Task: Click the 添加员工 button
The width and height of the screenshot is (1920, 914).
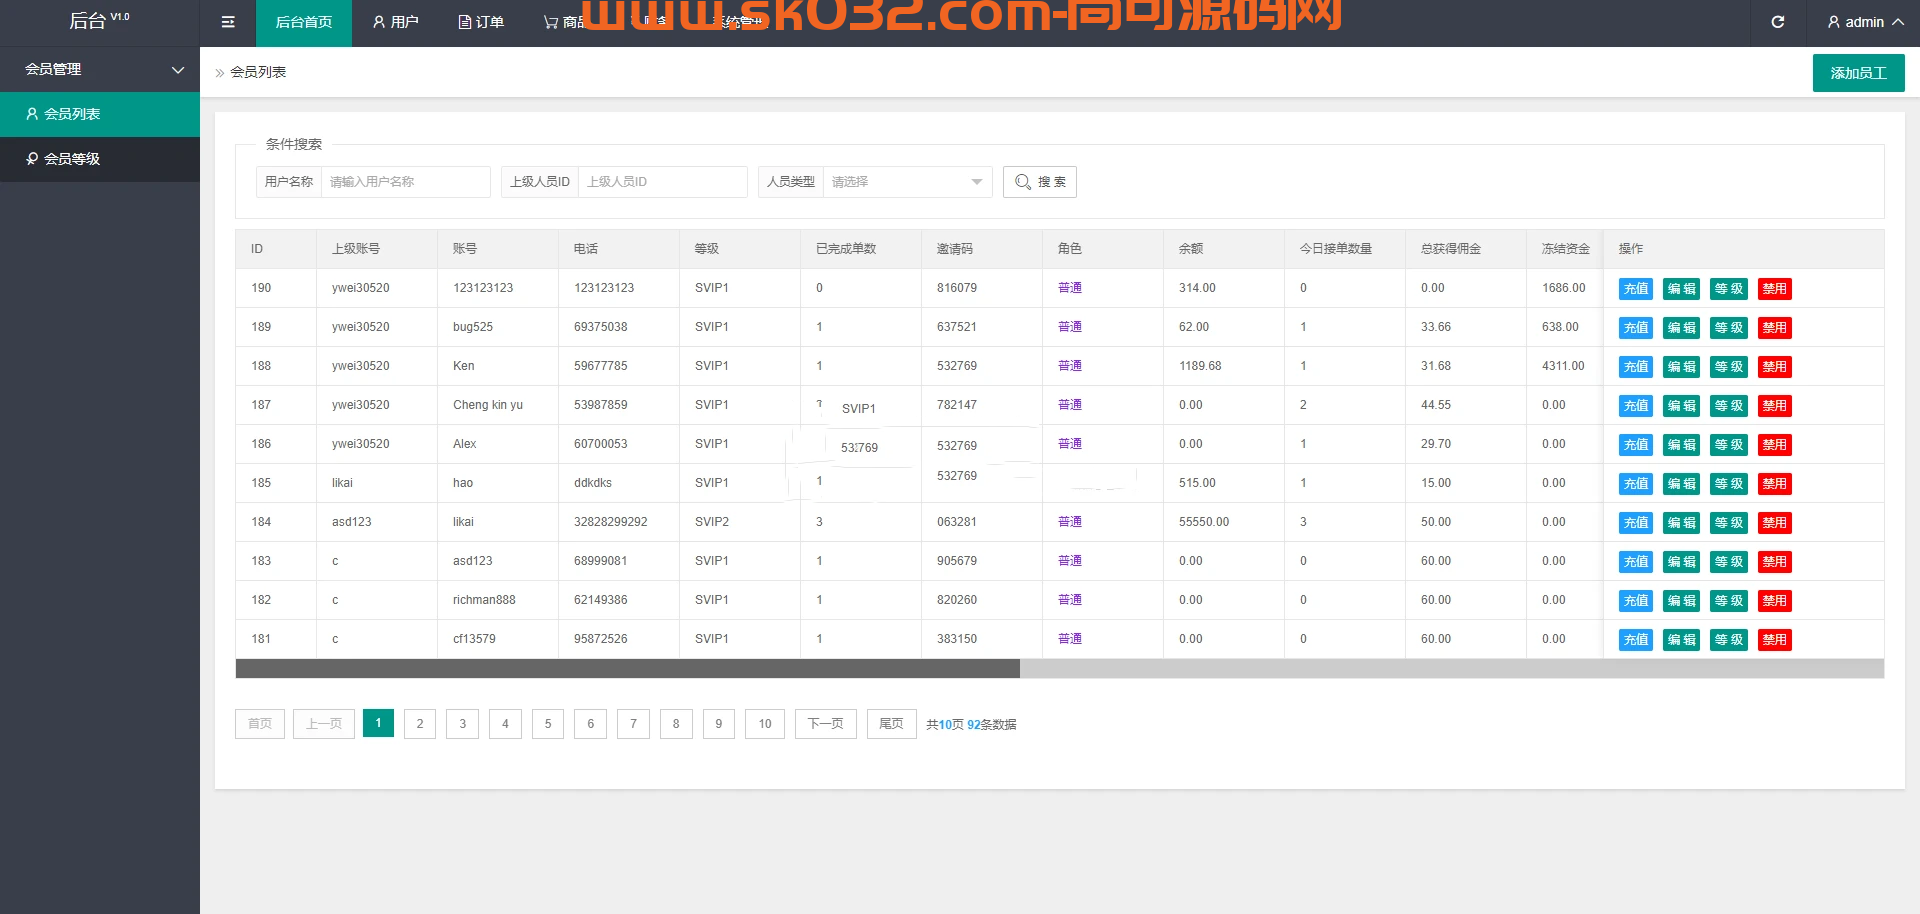Action: click(x=1858, y=73)
